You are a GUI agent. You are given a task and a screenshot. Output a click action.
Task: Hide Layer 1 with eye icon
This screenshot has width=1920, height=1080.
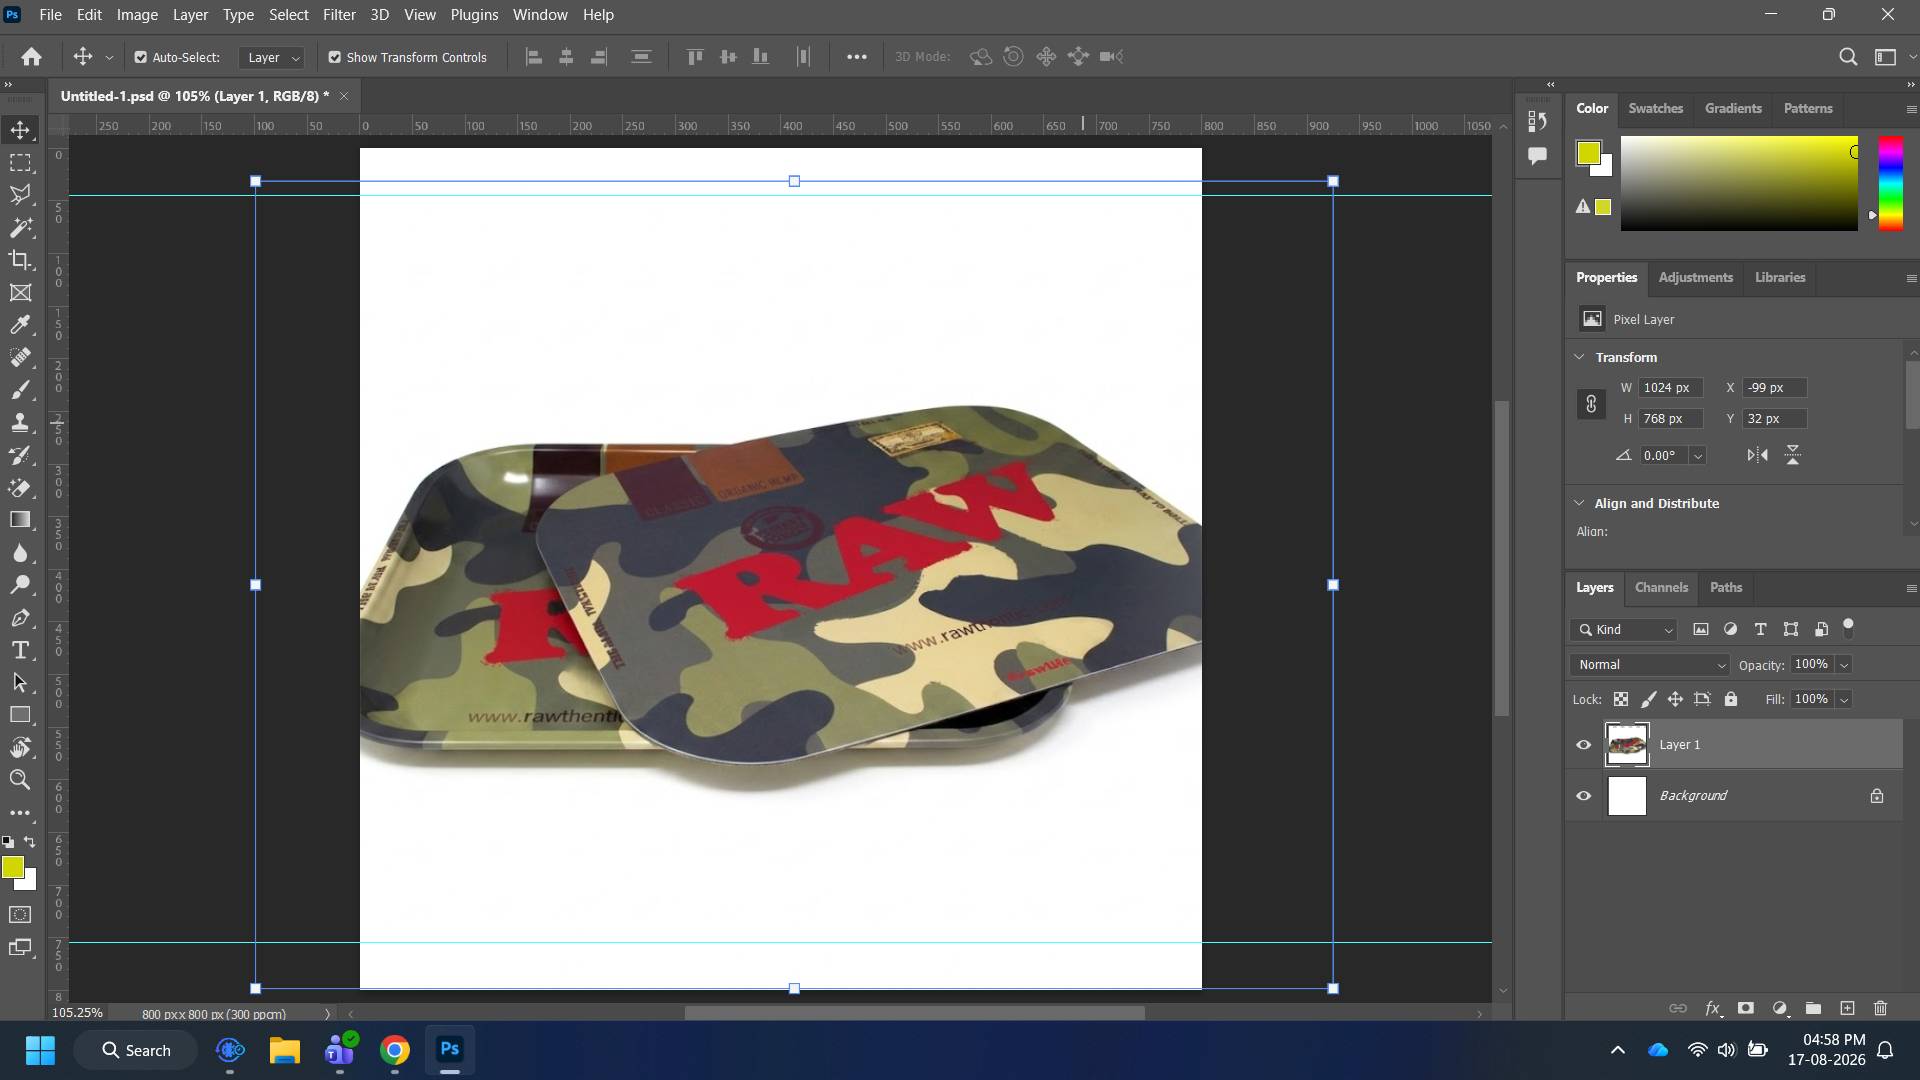1584,745
